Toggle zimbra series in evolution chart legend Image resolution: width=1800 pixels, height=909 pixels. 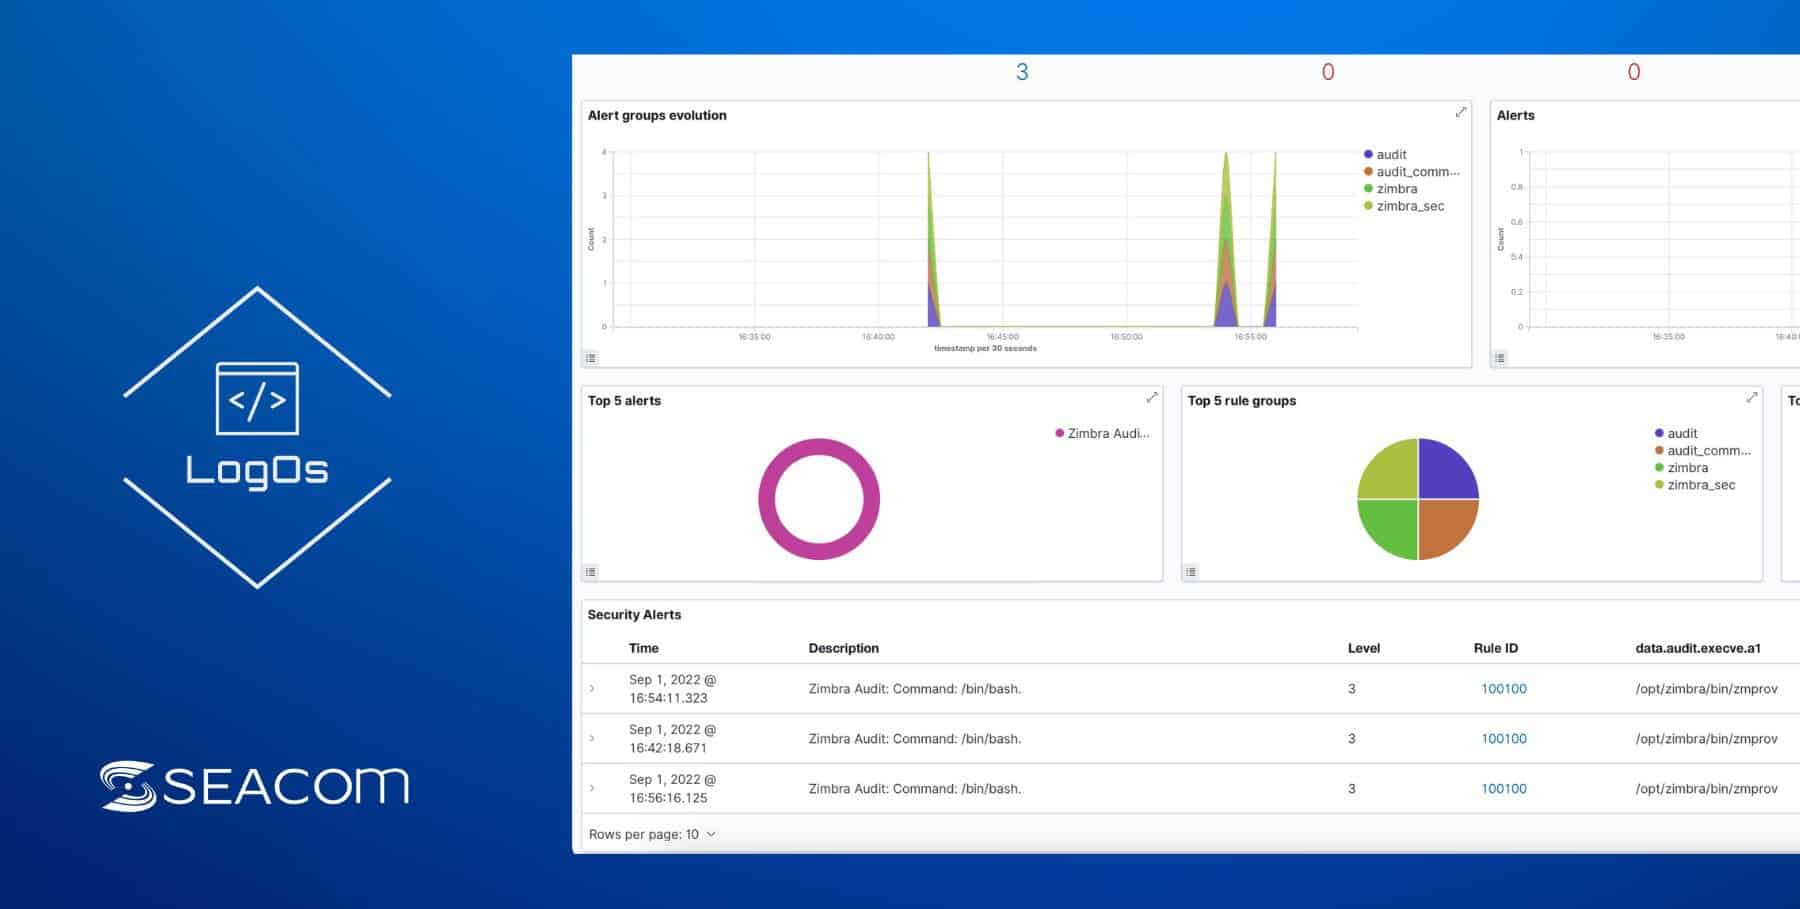(1390, 189)
